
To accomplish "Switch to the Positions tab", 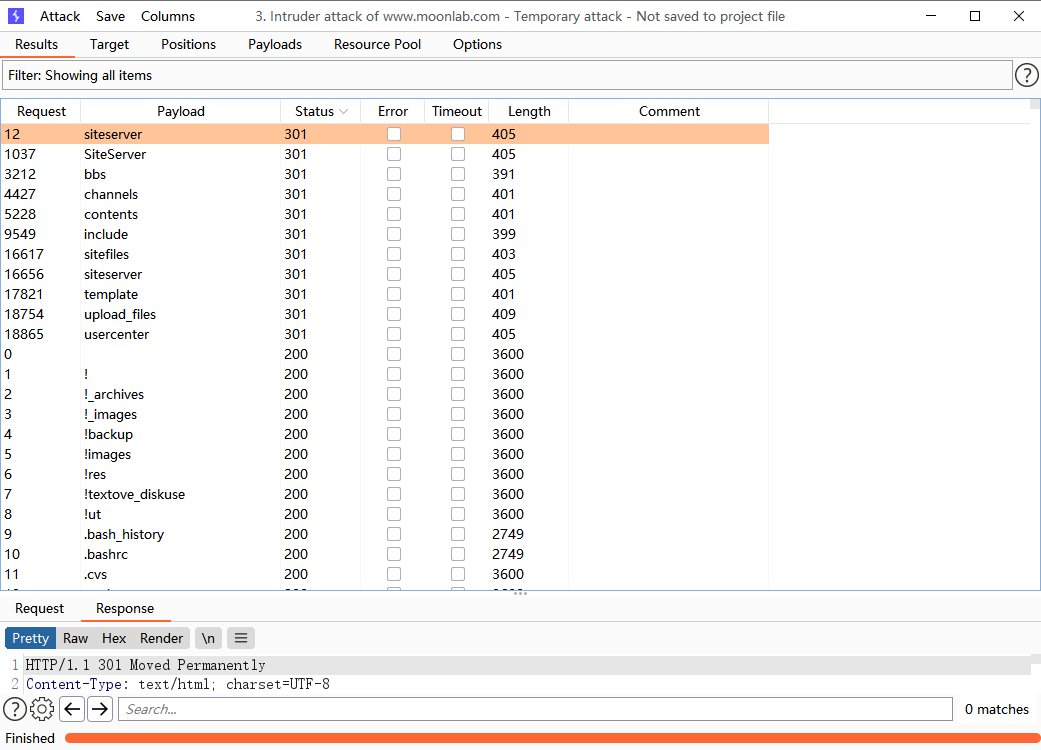I will (189, 44).
